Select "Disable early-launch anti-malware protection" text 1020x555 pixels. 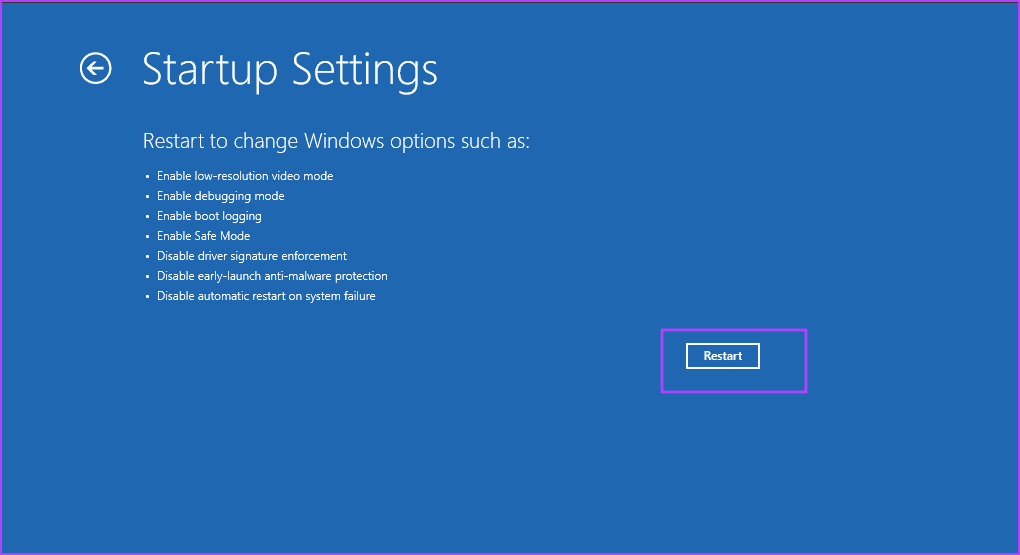(x=272, y=276)
